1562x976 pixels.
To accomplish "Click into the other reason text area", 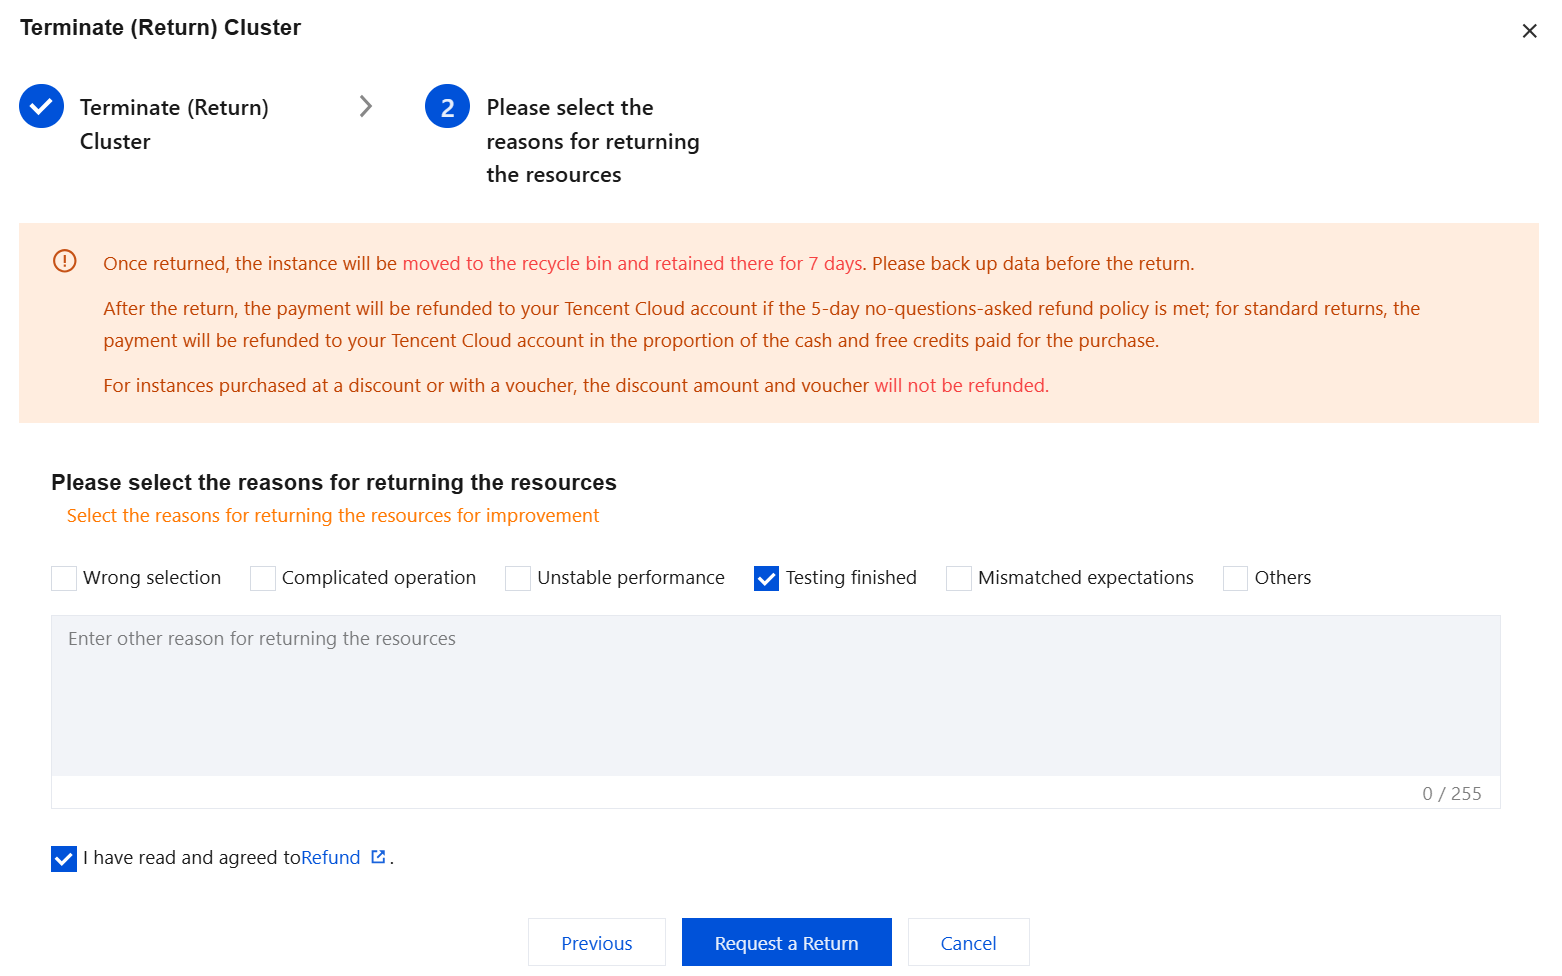I will [x=775, y=696].
